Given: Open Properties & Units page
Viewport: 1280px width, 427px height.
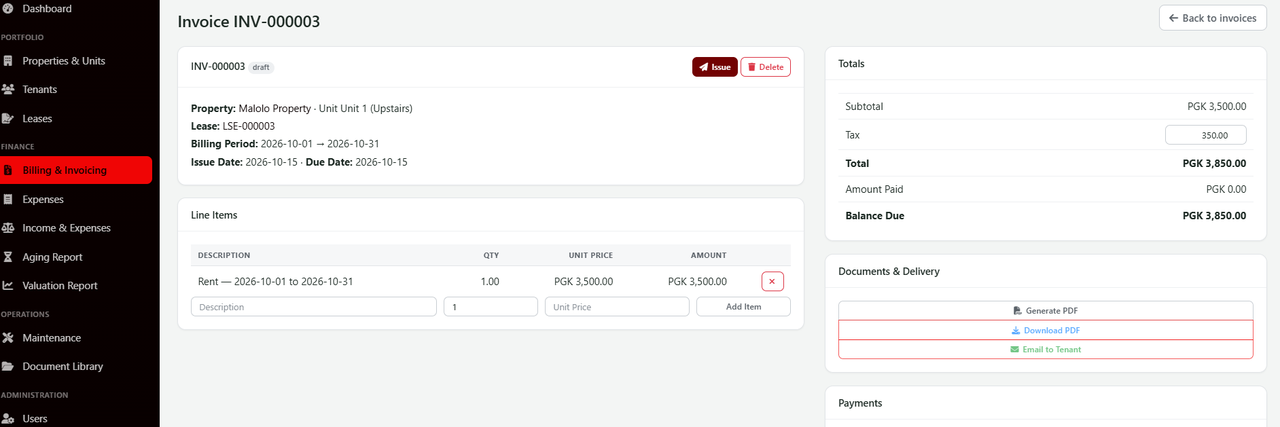Looking at the screenshot, I should [76, 61].
